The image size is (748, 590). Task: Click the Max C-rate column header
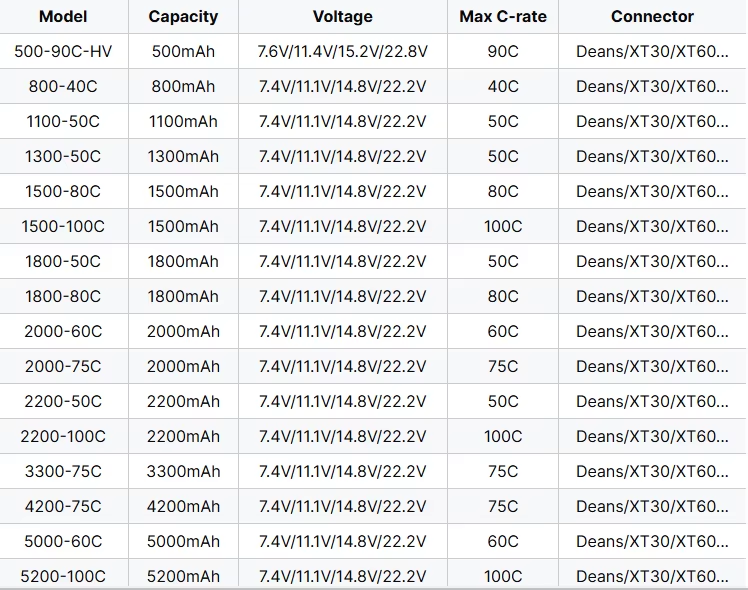click(502, 17)
